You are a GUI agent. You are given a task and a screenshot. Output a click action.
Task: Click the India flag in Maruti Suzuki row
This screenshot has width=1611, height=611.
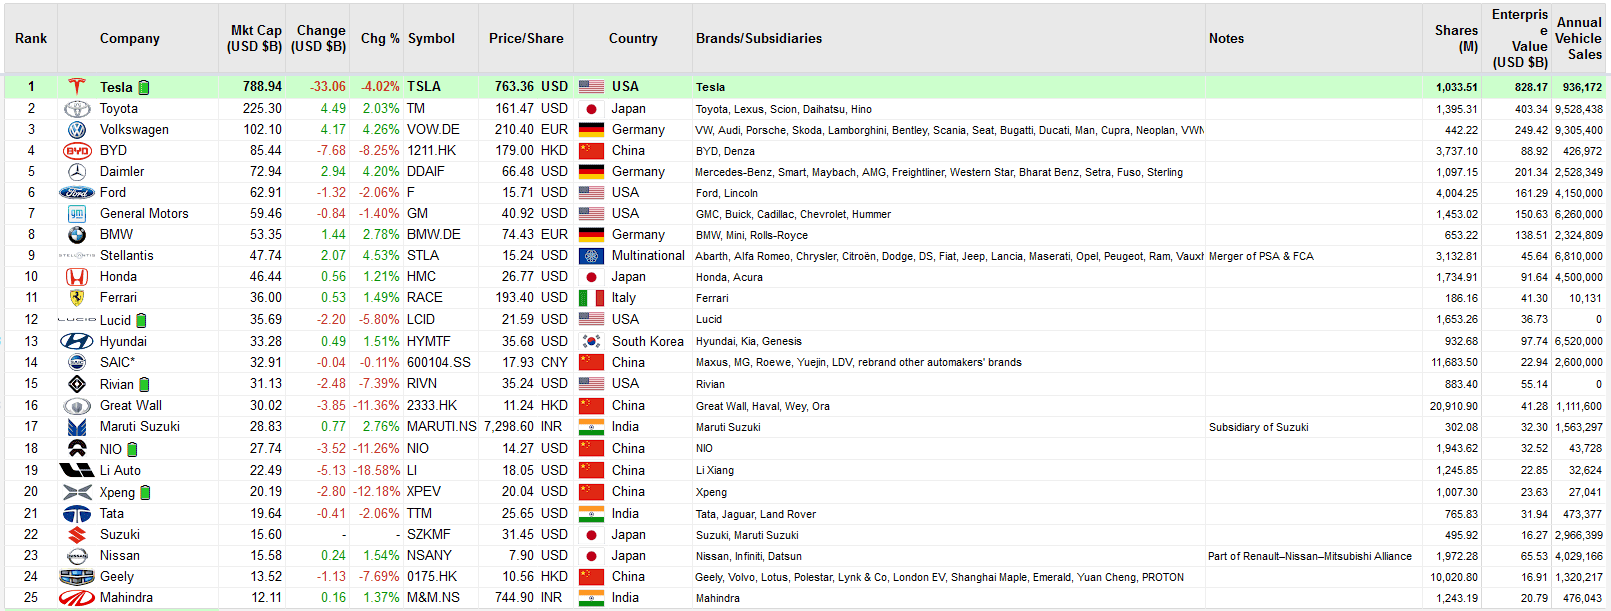[591, 427]
